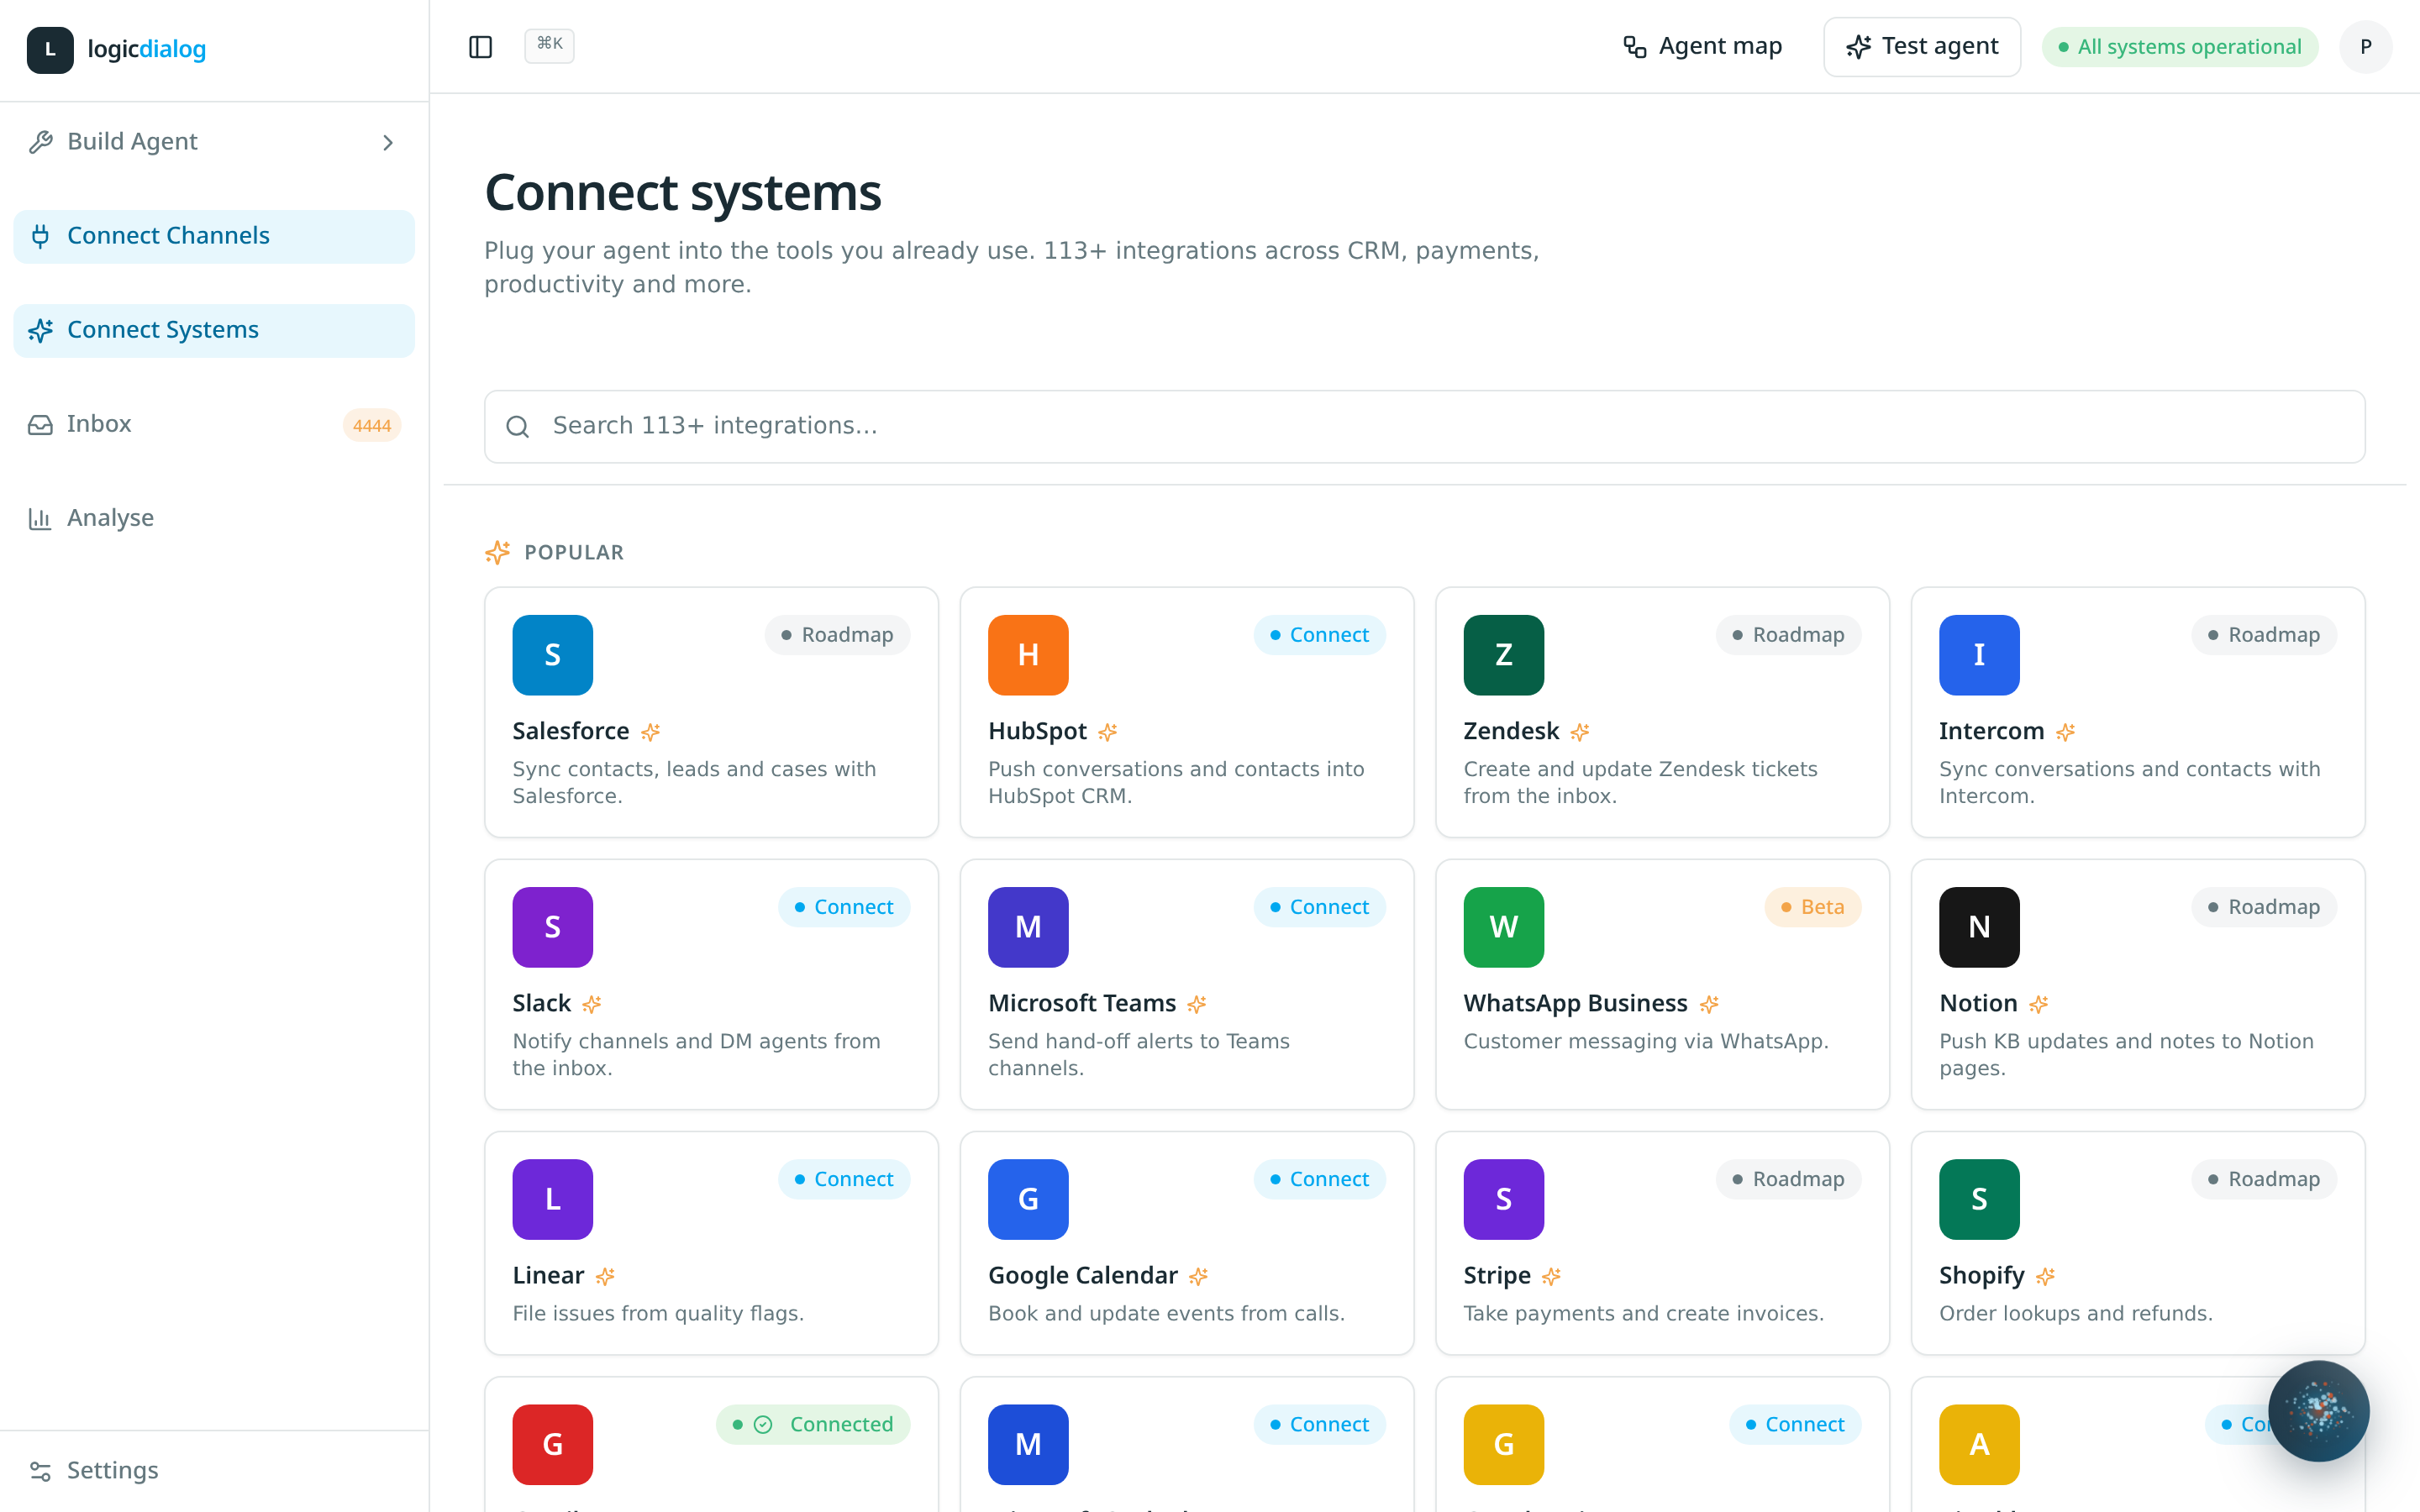Click the Zendesk card description text
This screenshot has width=2420, height=1512.
(1640, 782)
